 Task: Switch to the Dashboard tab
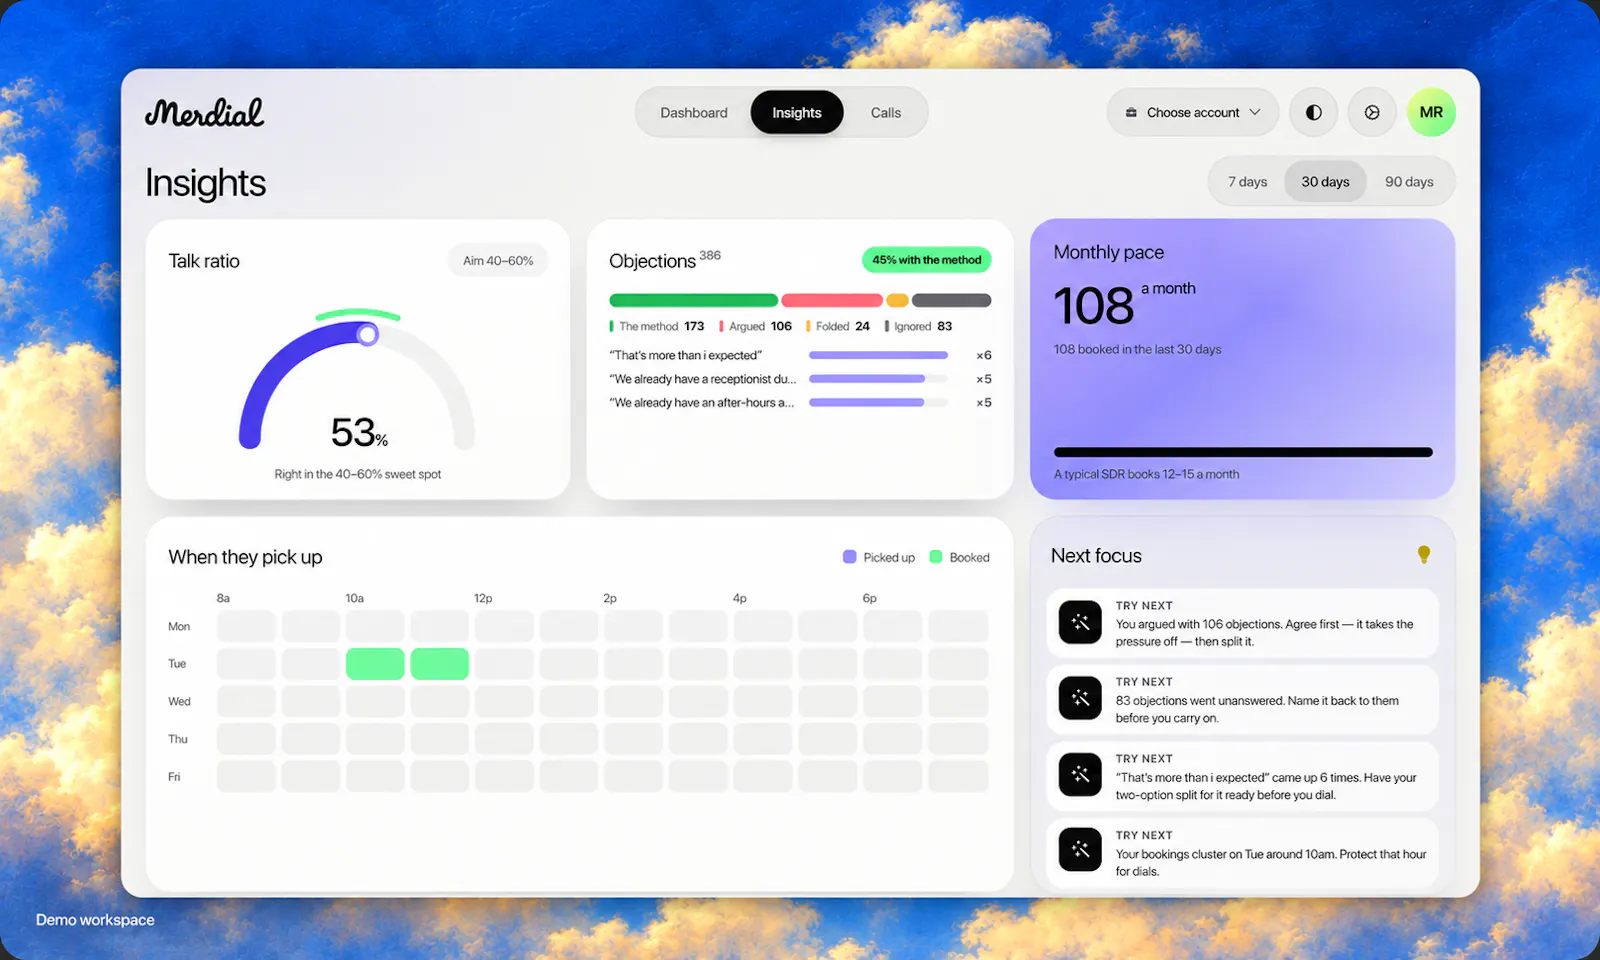(x=694, y=112)
